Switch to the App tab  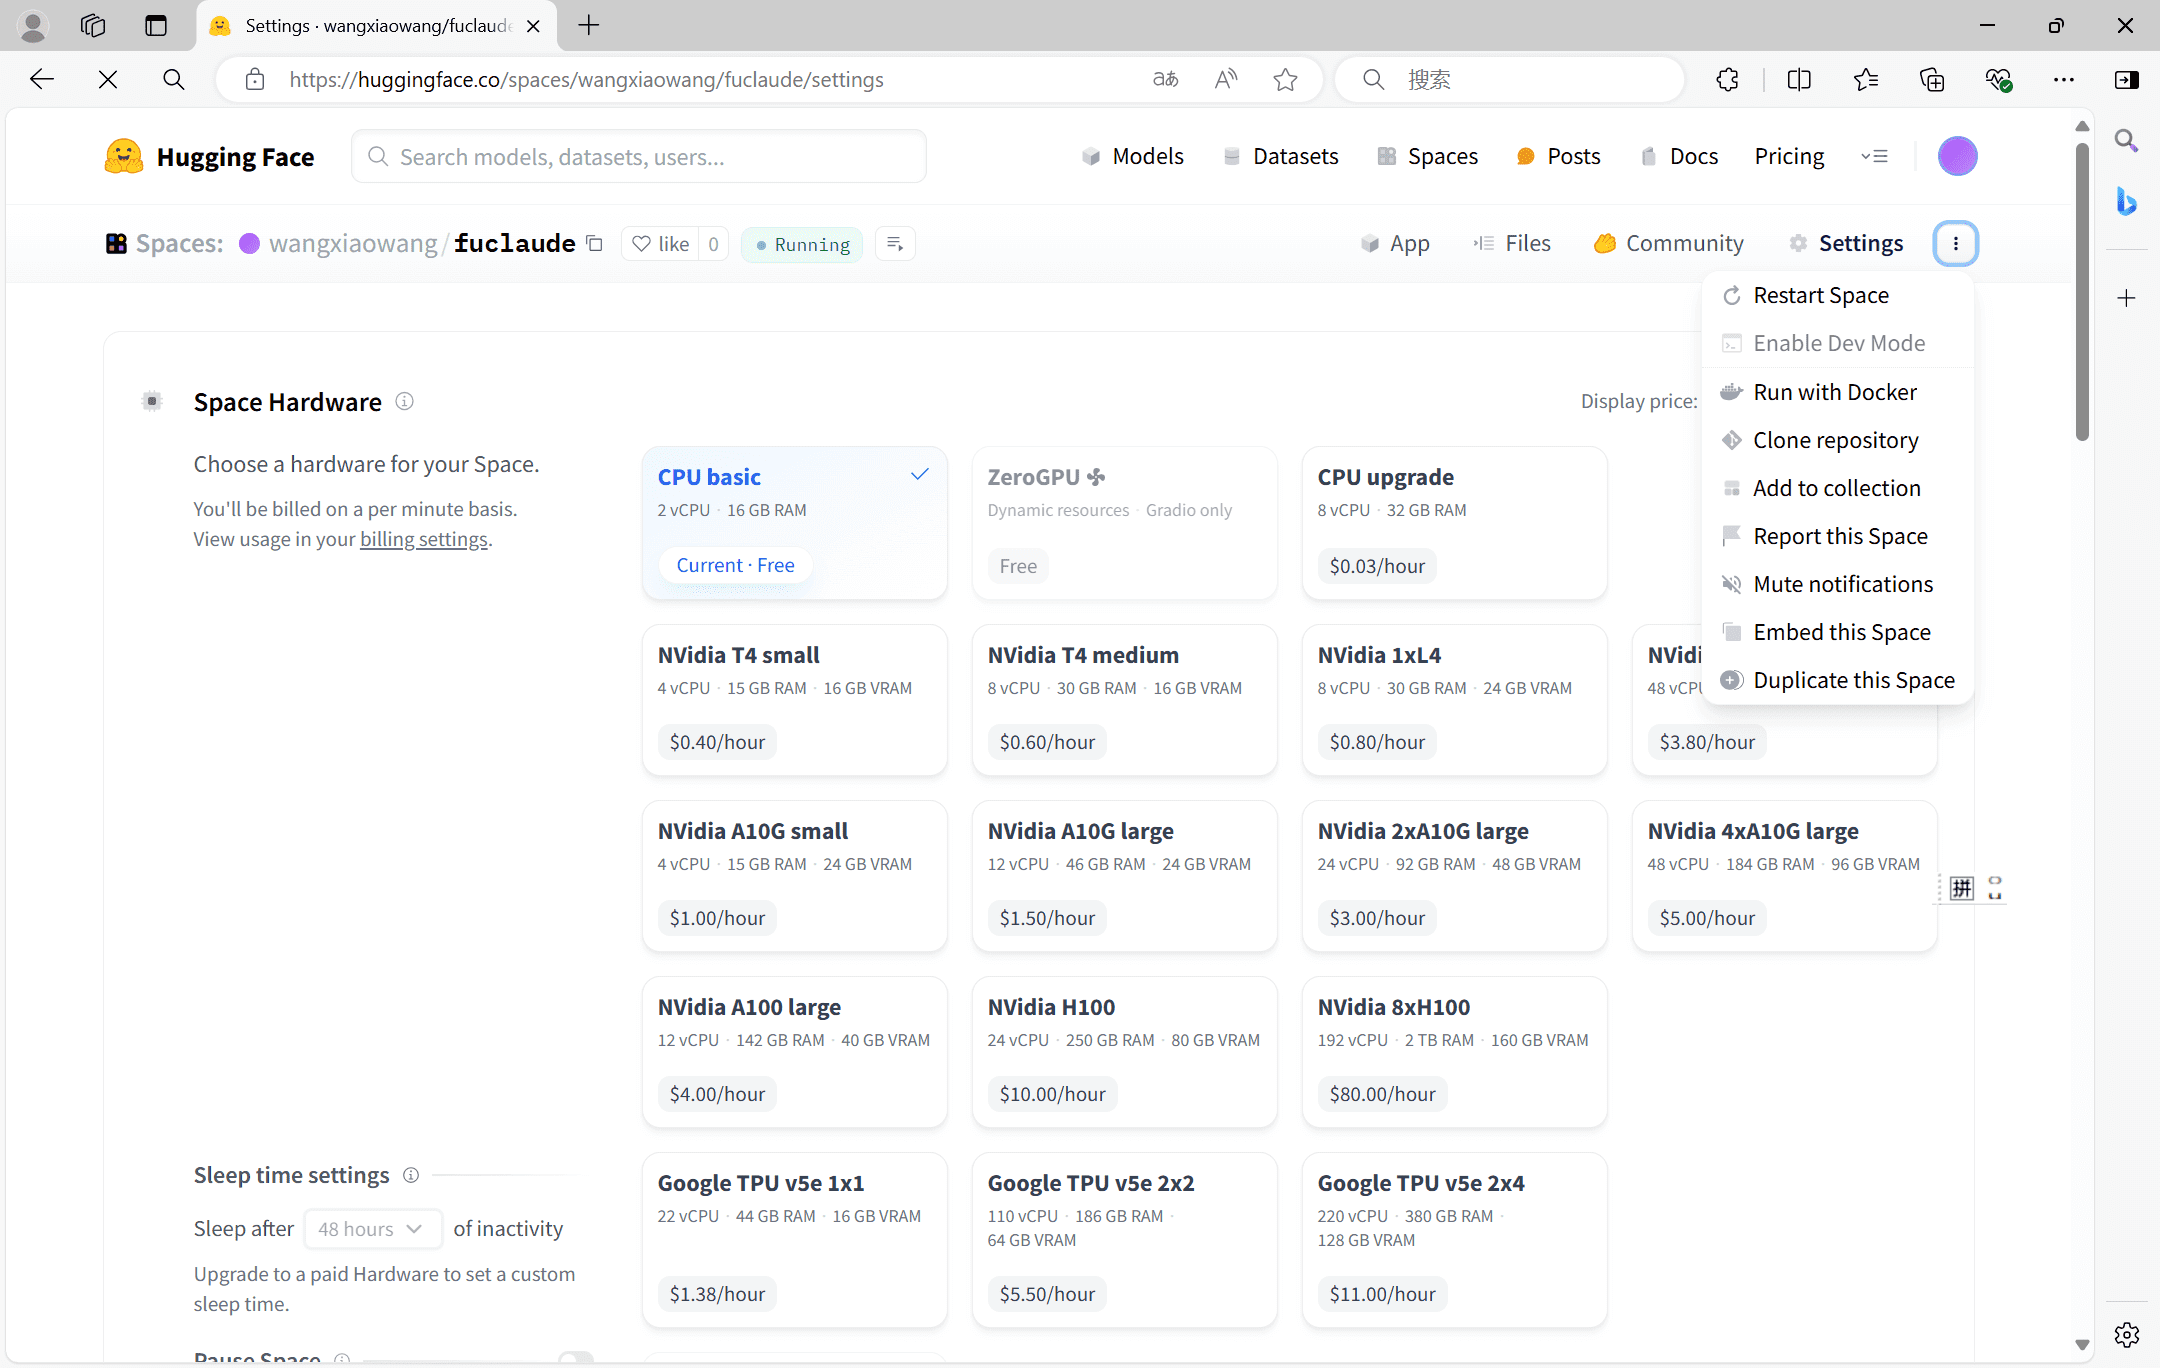(x=1396, y=243)
